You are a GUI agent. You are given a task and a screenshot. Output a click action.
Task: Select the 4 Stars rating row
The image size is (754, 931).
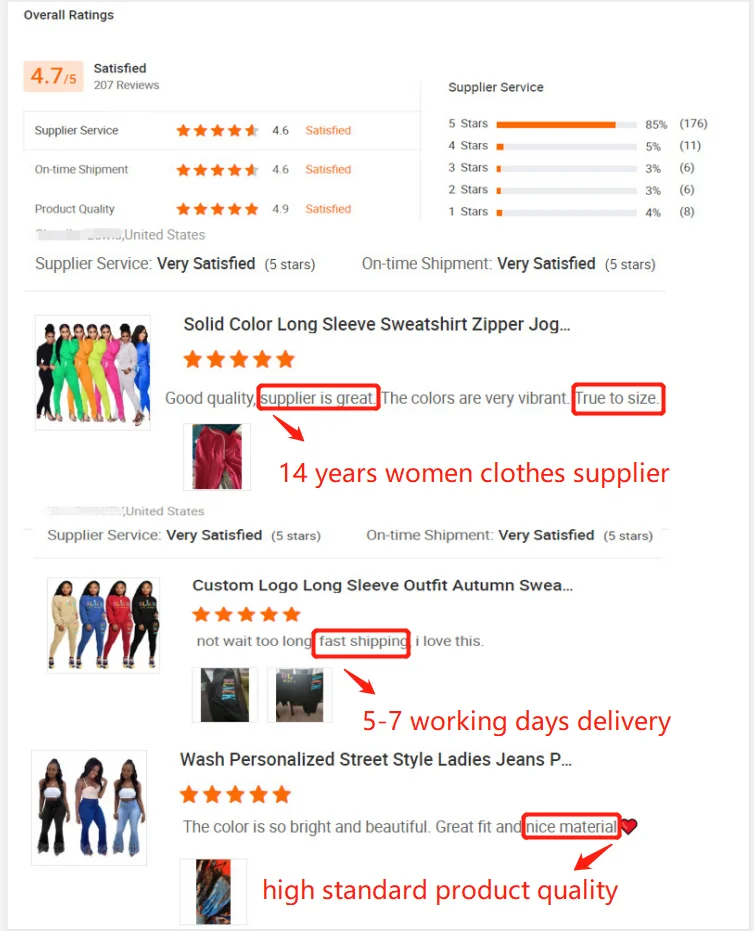pos(578,146)
